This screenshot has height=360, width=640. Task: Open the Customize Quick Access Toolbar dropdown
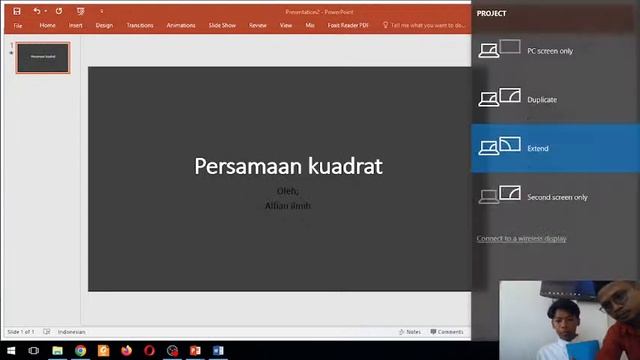click(101, 11)
